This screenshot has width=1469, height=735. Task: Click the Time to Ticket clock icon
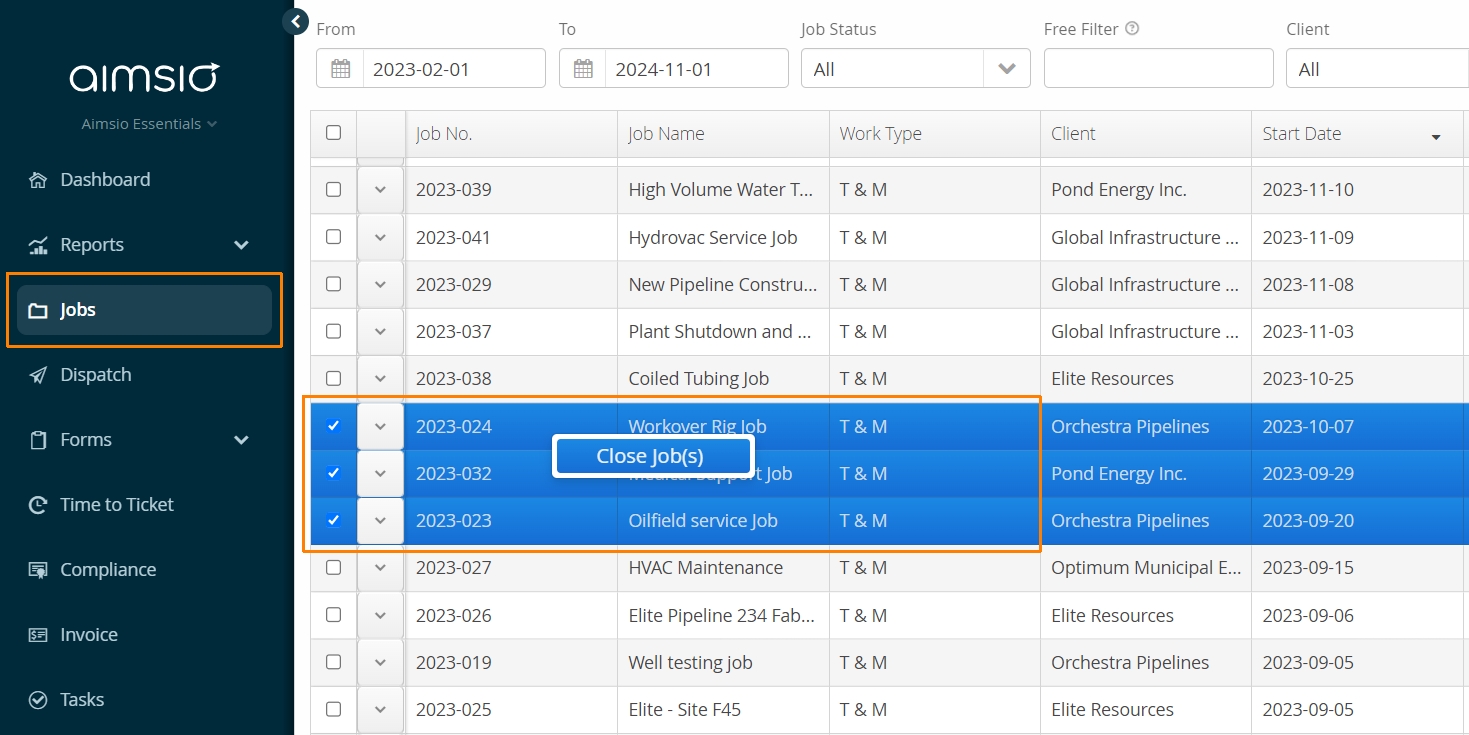tap(38, 505)
